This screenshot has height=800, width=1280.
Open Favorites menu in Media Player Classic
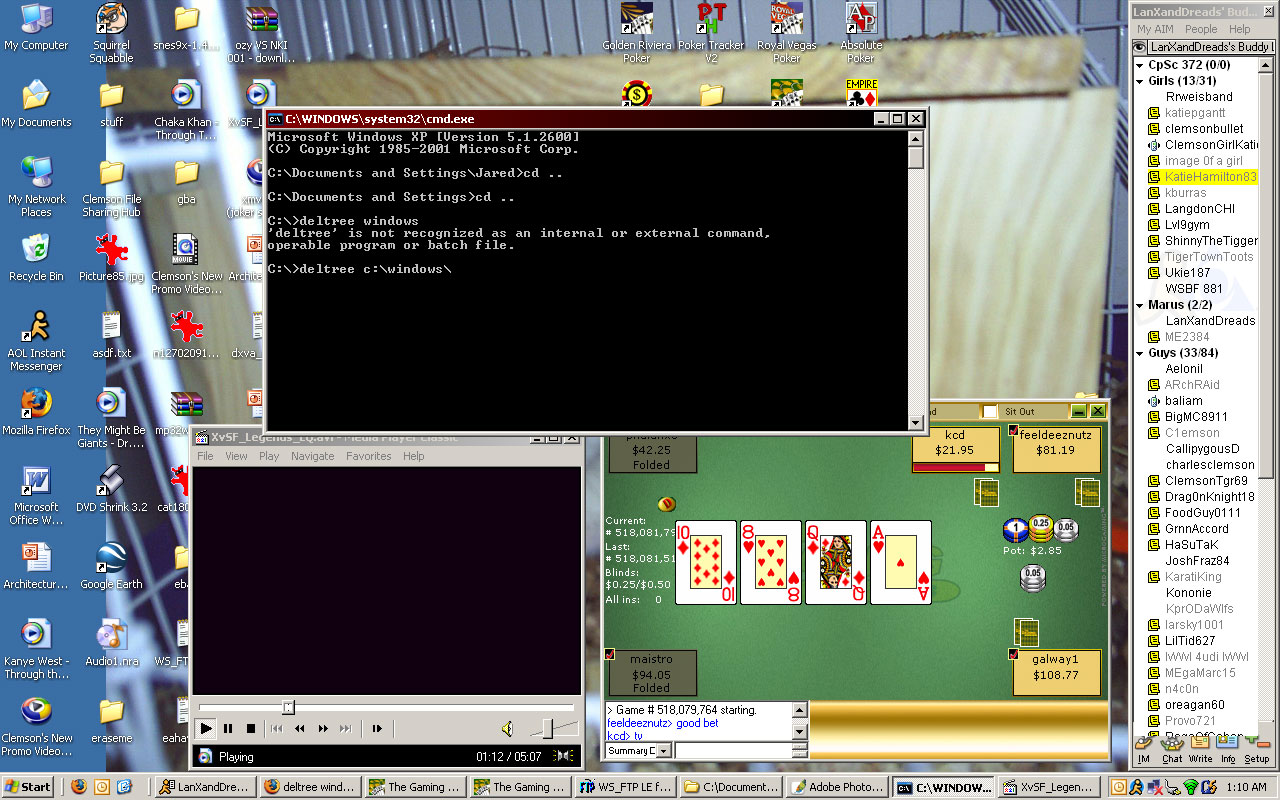[x=369, y=456]
